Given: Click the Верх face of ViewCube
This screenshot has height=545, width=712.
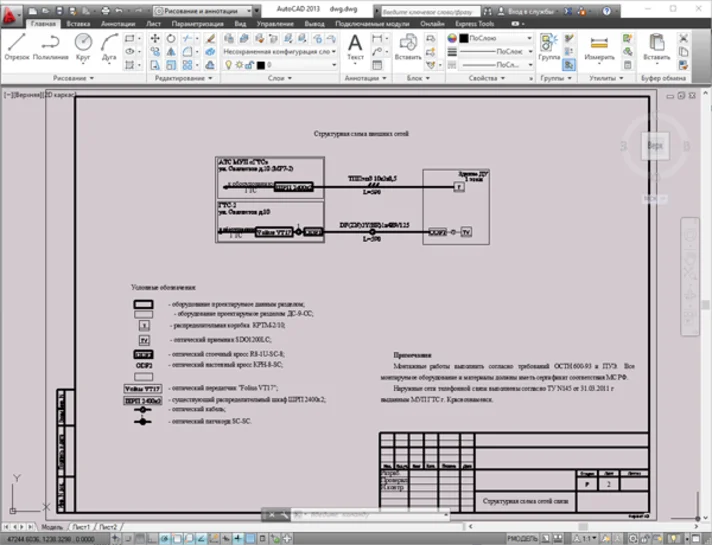Looking at the screenshot, I should tap(654, 145).
